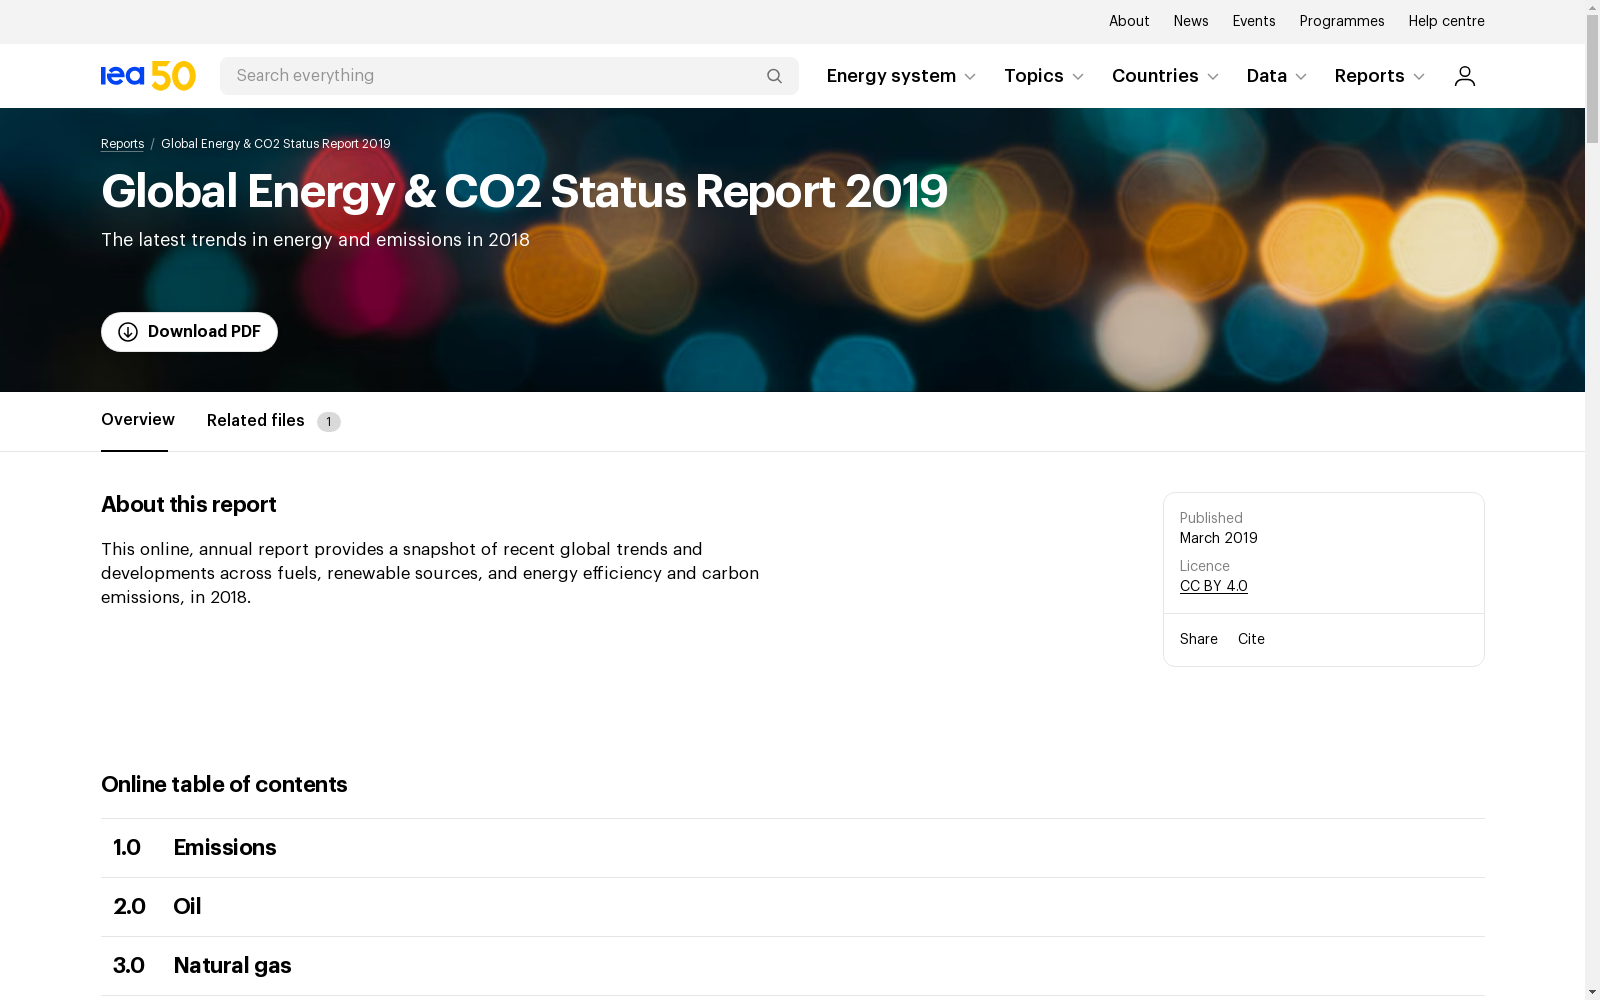Click the 'About this report' heading

click(x=188, y=505)
